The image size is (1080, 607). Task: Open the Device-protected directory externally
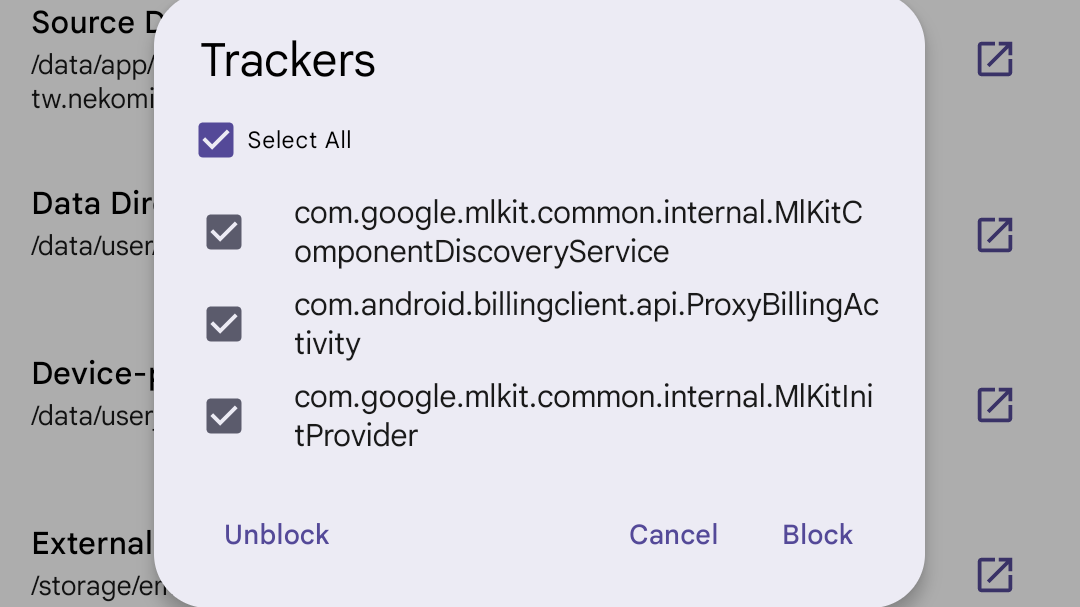click(994, 405)
